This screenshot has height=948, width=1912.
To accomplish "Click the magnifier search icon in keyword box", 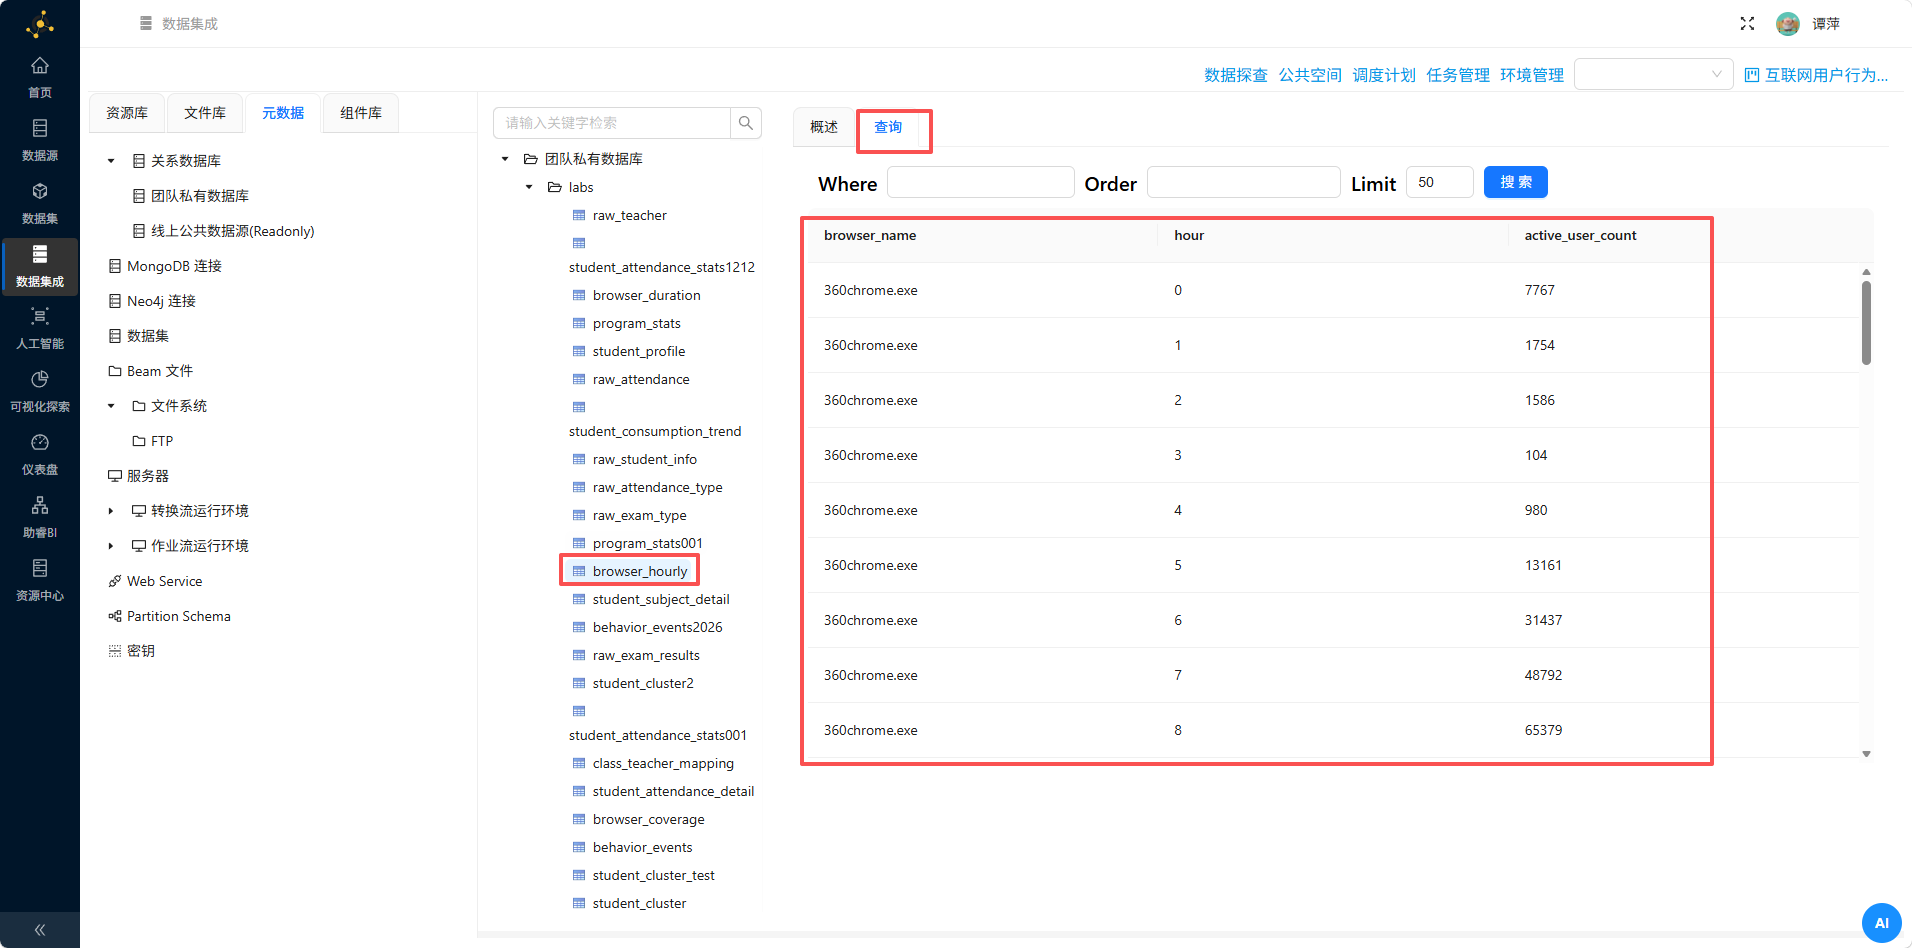I will (x=746, y=123).
